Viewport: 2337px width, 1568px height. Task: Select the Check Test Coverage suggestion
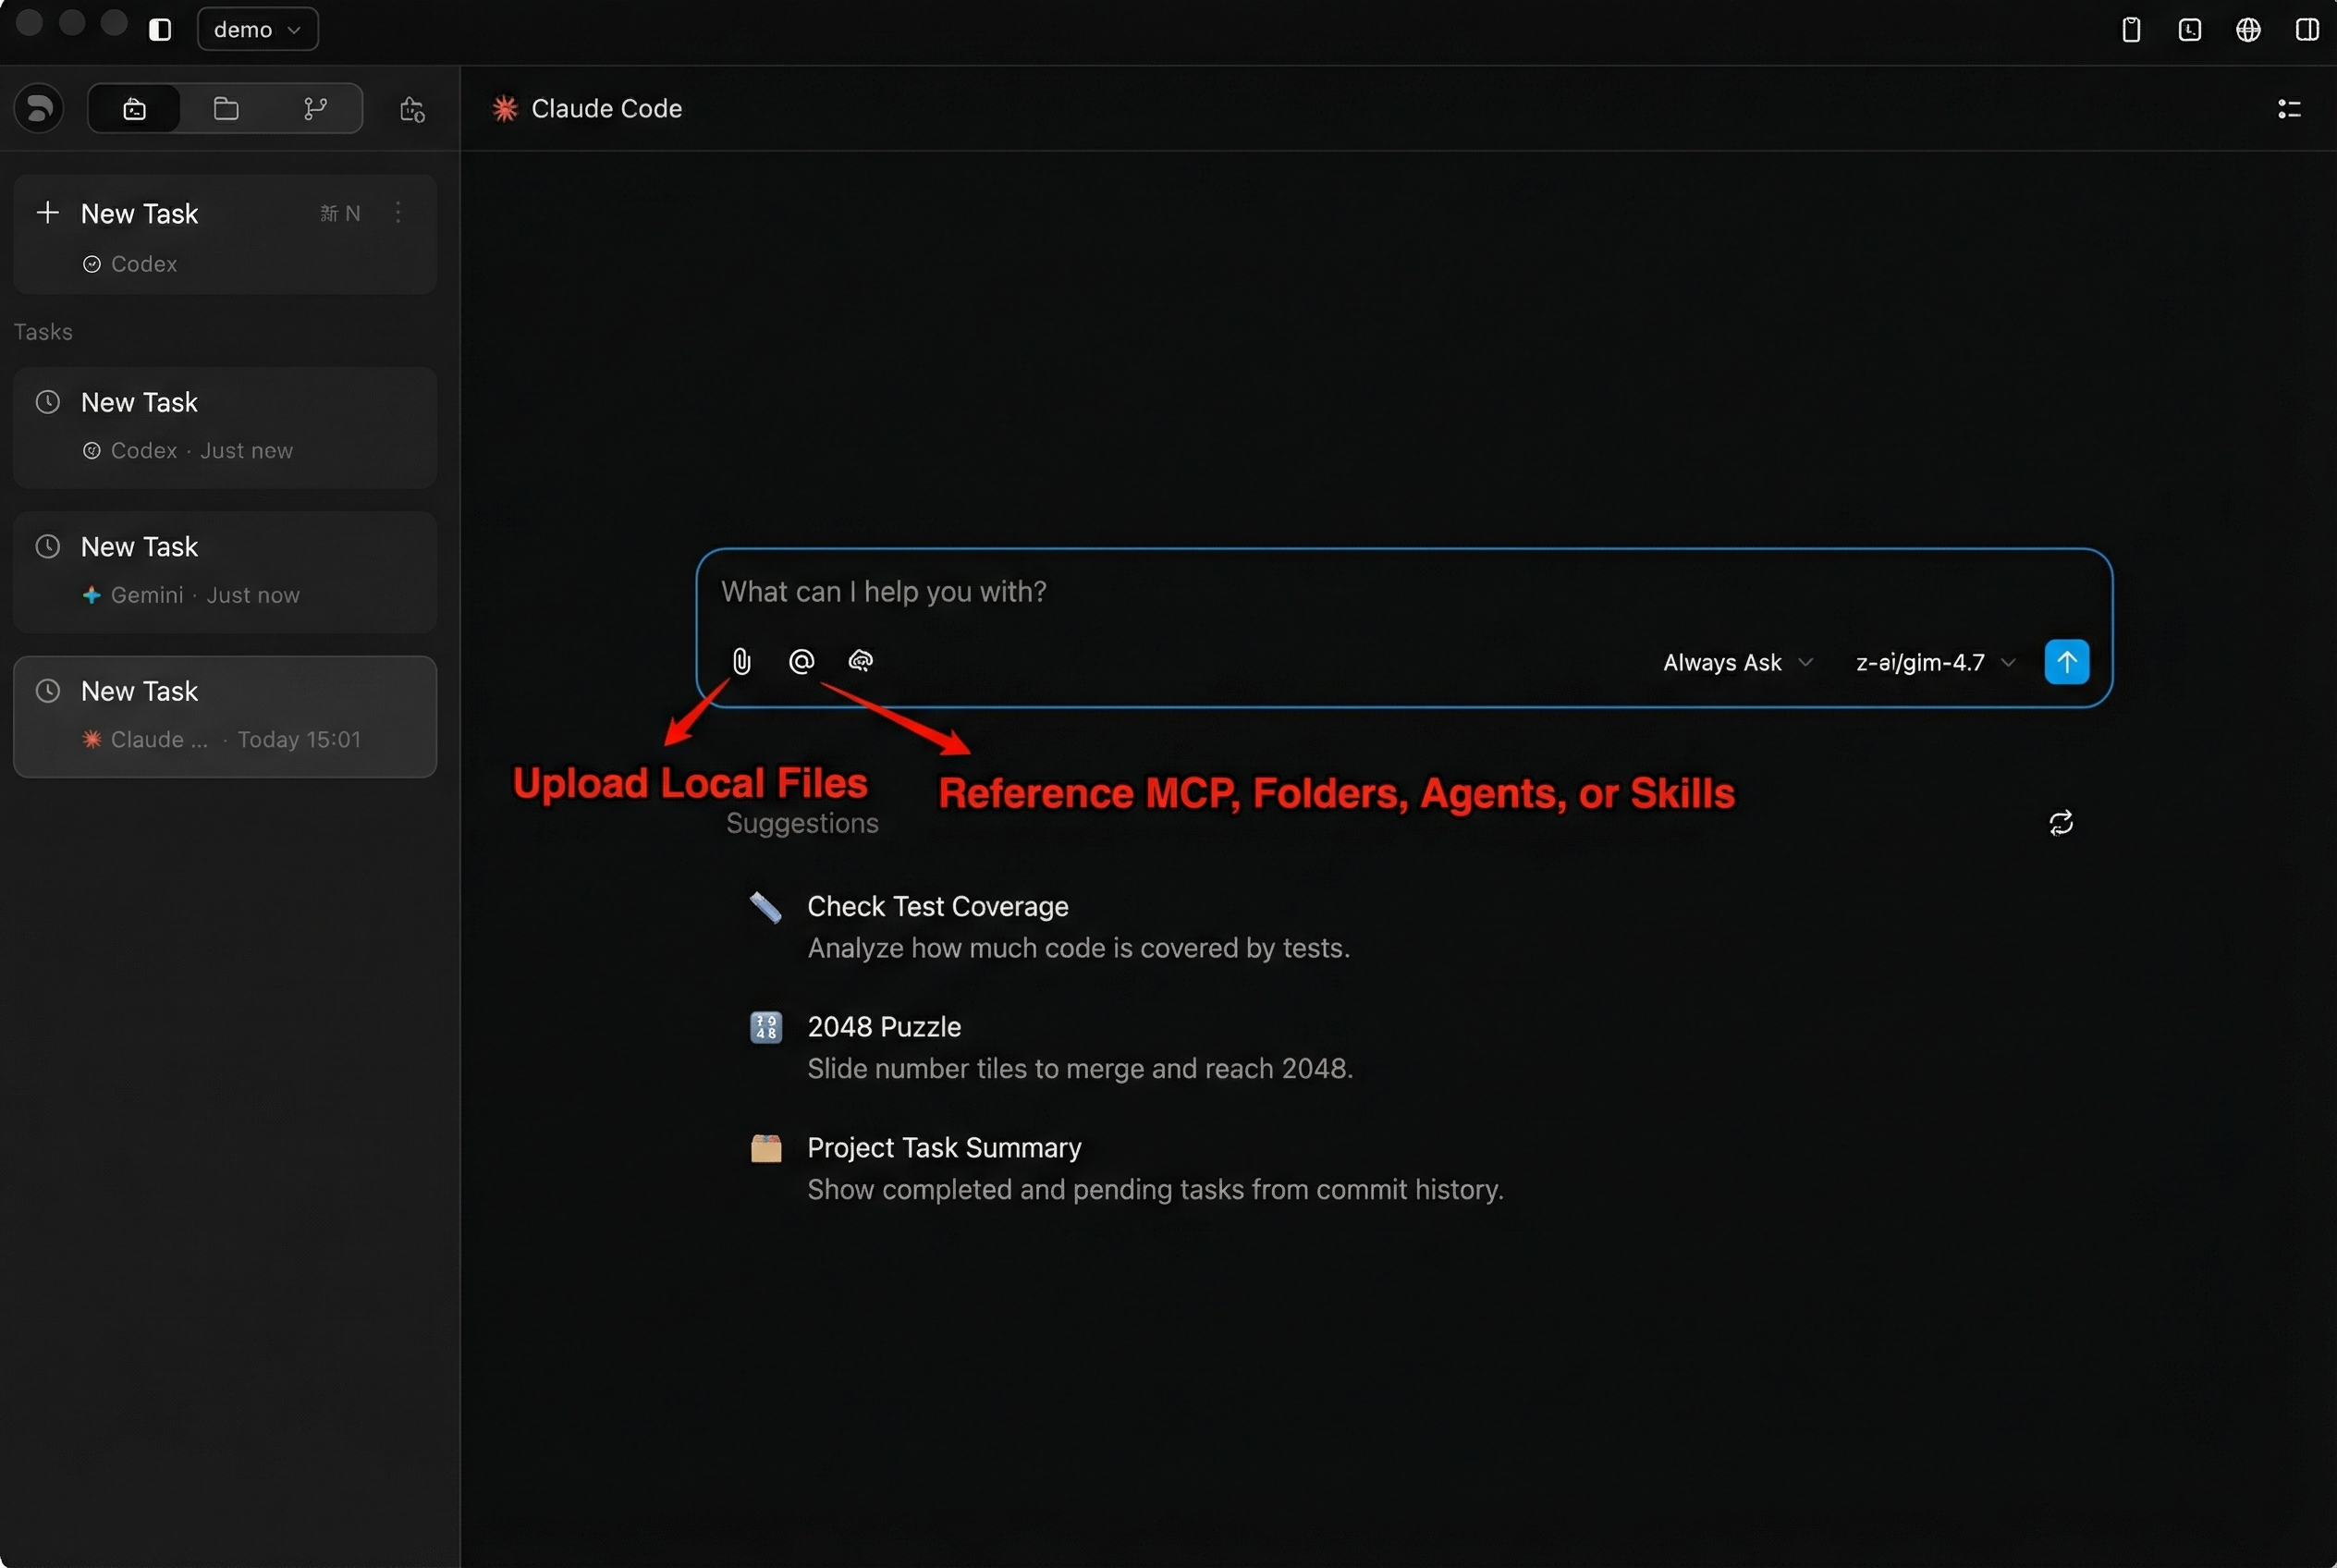[x=937, y=906]
